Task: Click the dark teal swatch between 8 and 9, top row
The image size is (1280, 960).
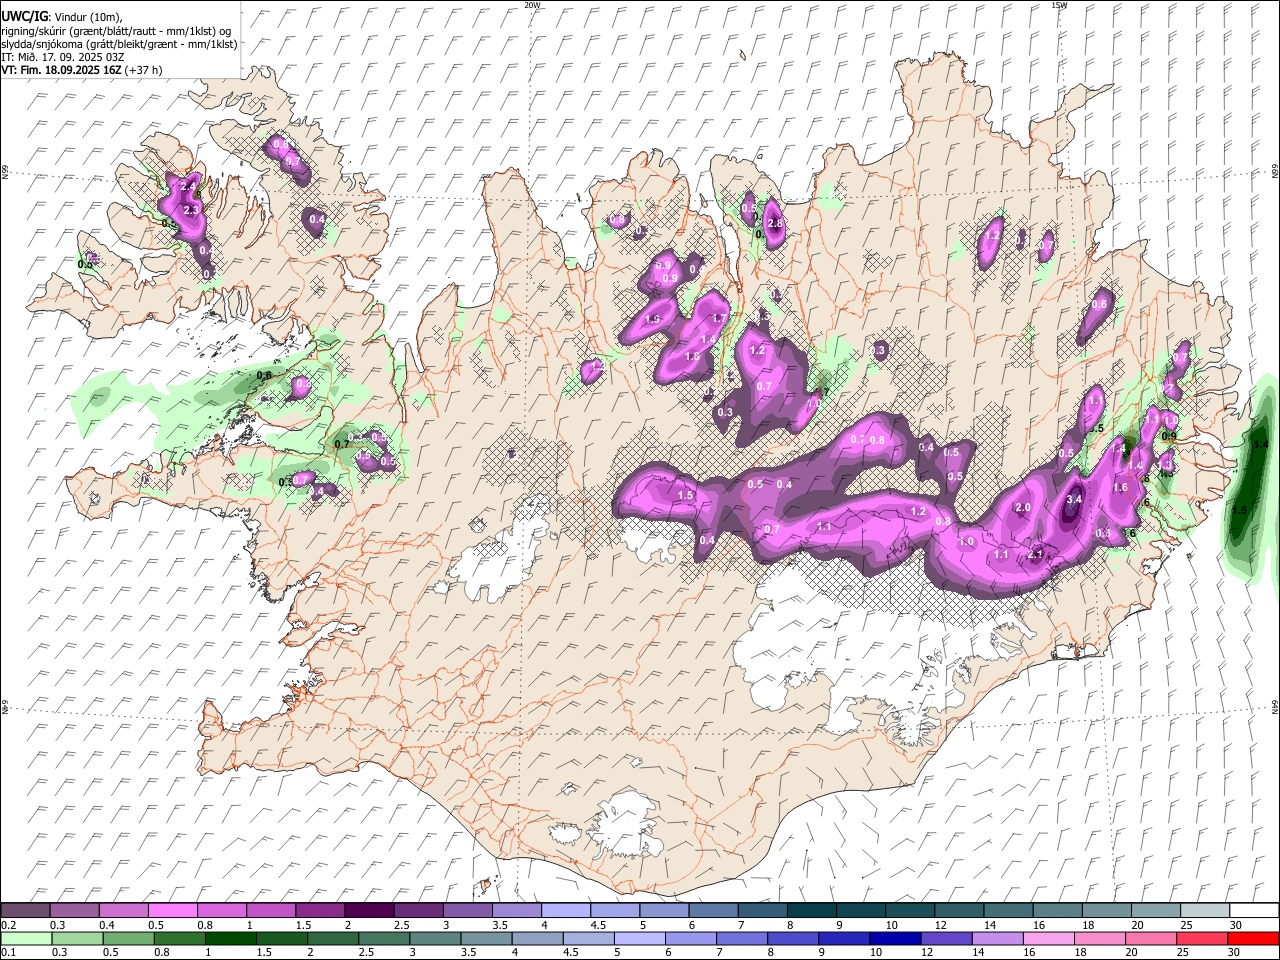Action: pos(810,911)
